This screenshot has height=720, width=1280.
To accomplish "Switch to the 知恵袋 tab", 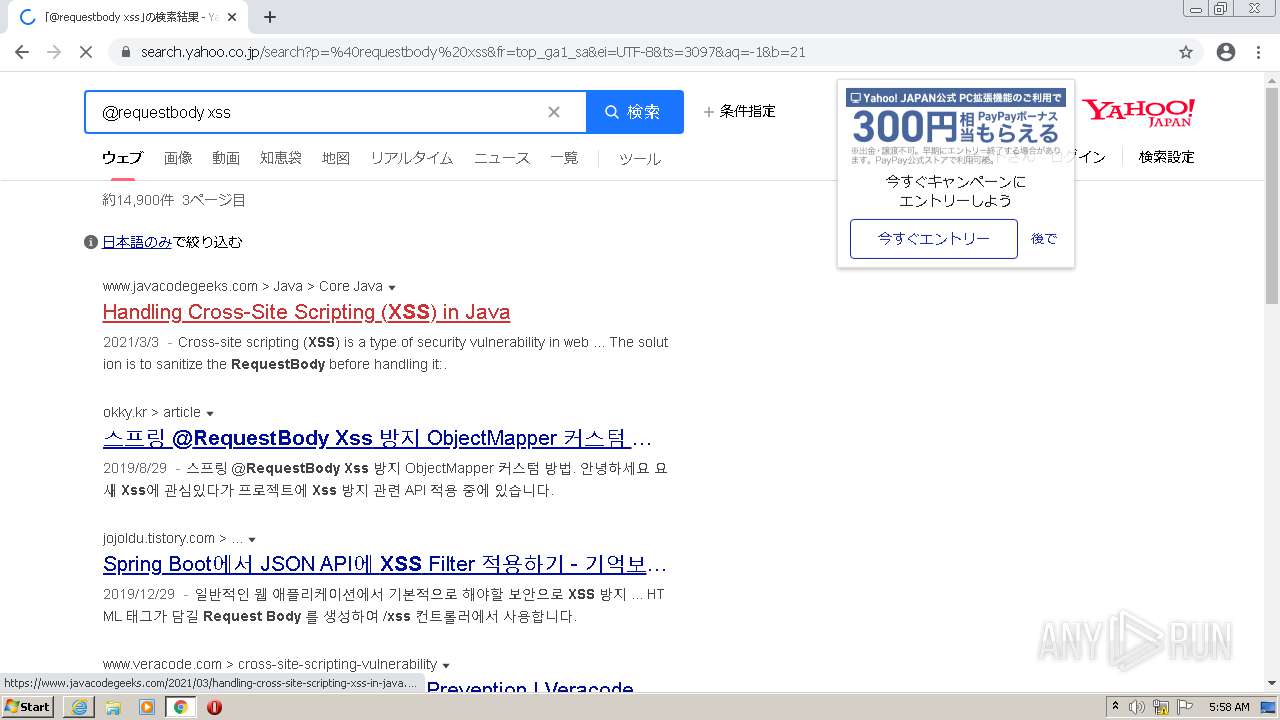I will click(281, 158).
